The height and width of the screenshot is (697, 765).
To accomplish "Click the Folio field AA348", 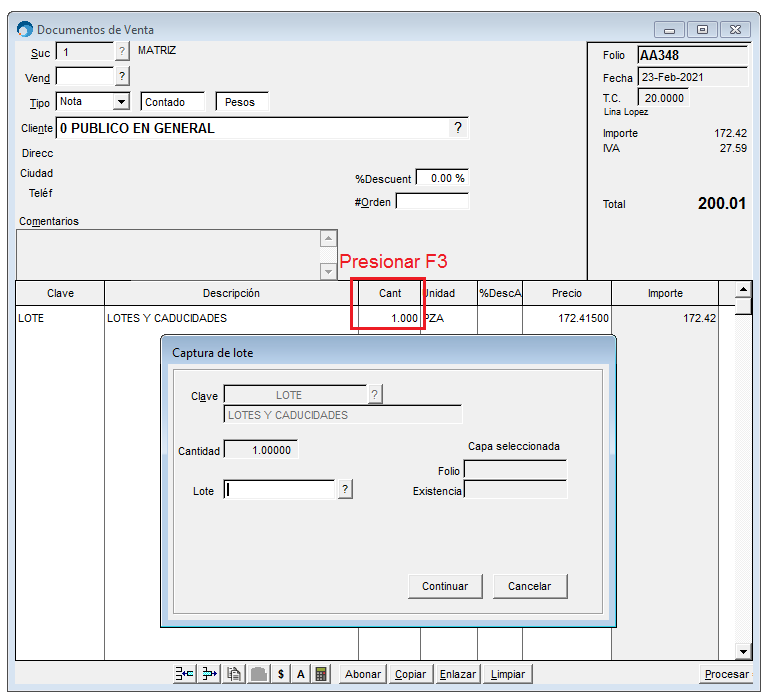I will click(x=693, y=55).
